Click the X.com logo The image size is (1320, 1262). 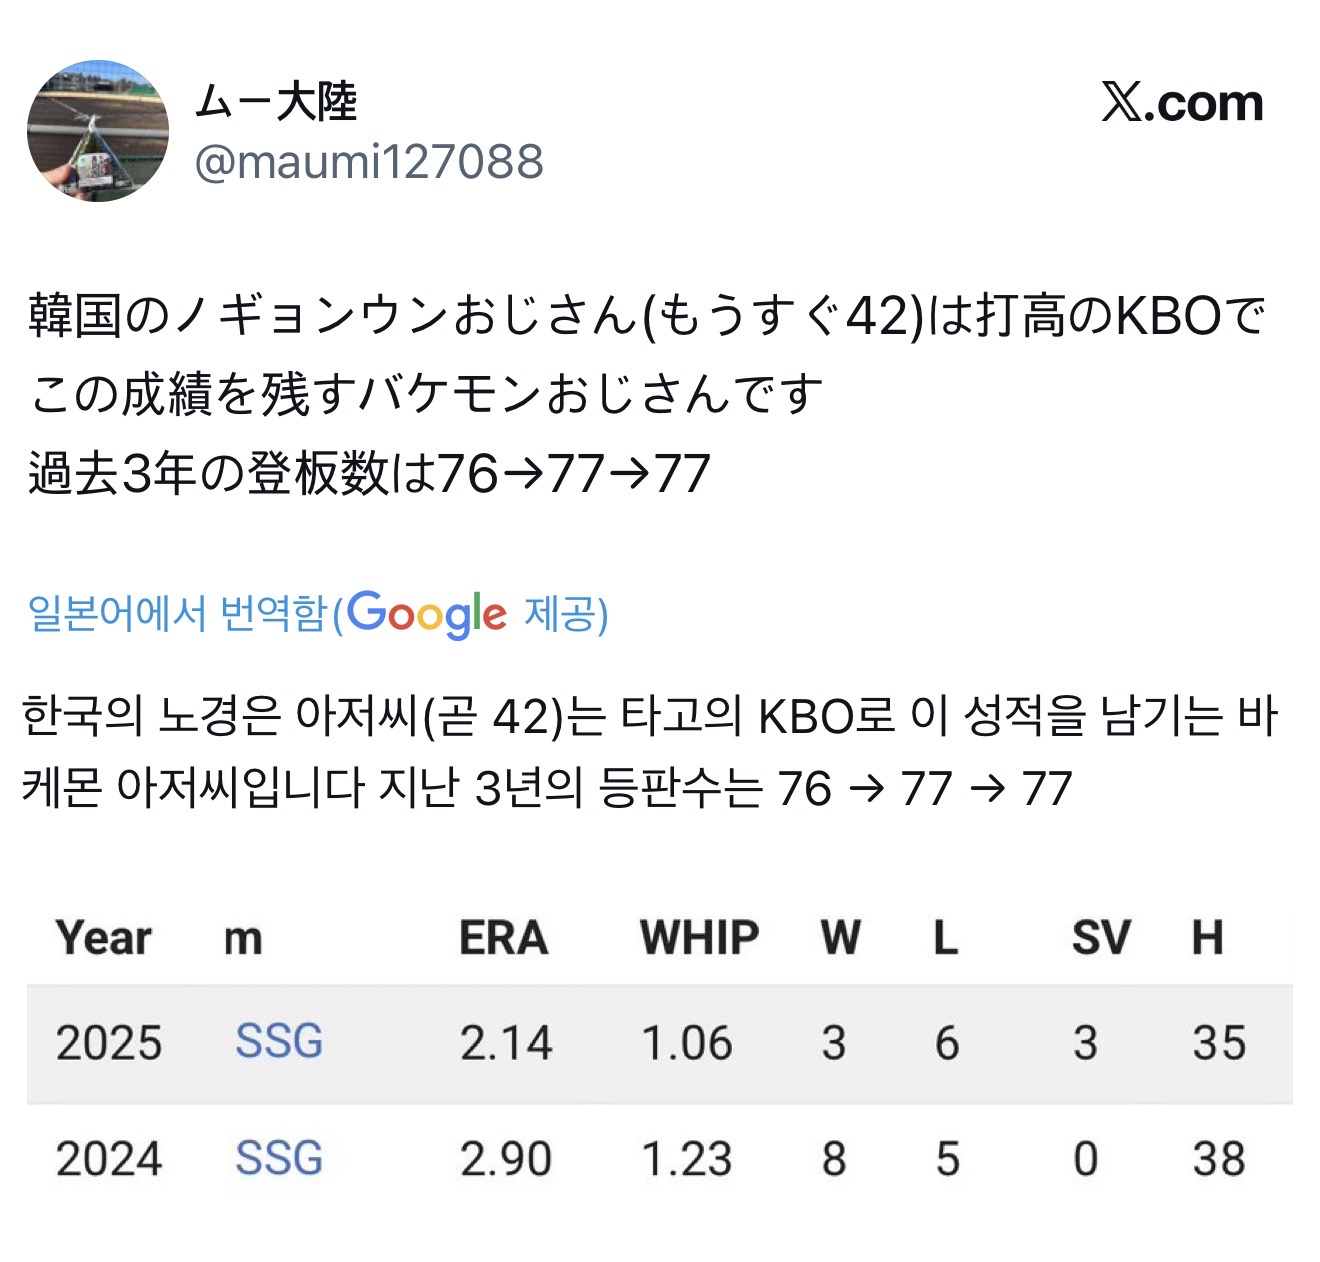click(1182, 102)
